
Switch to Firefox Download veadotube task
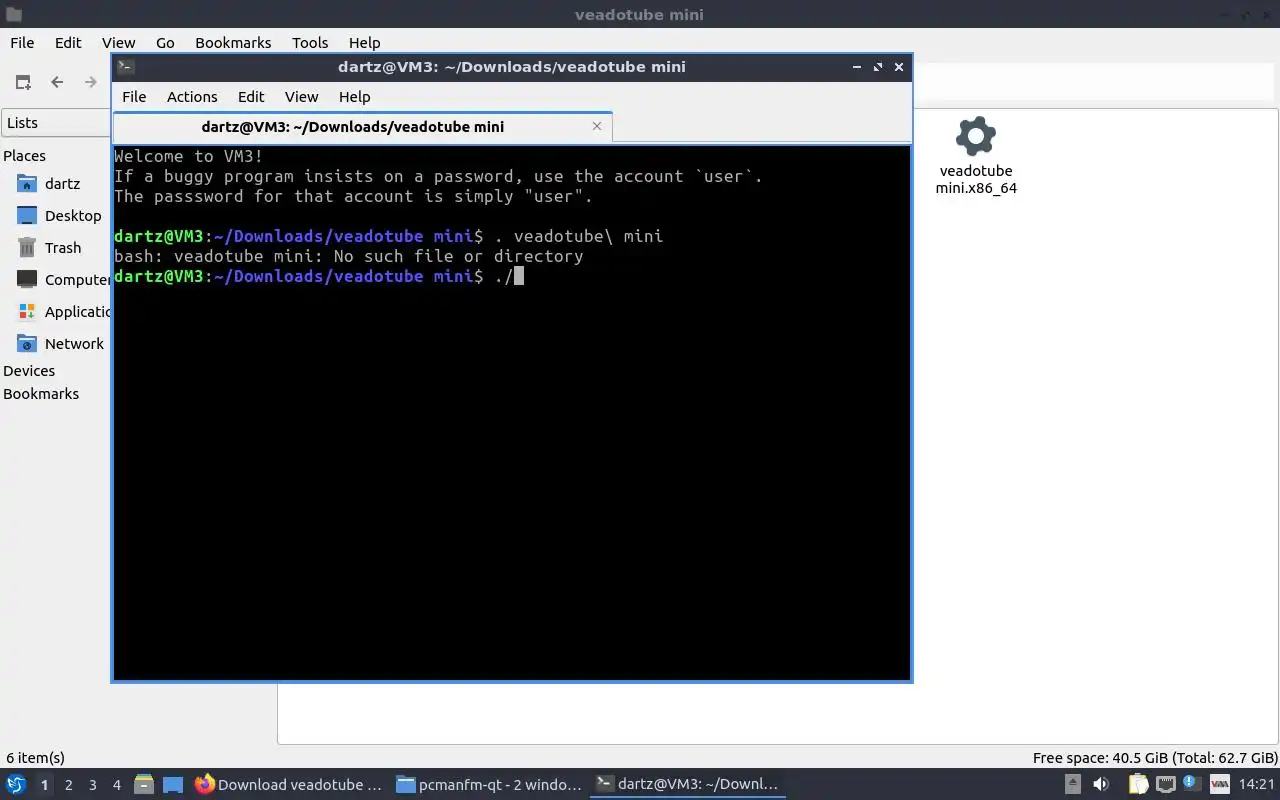(x=289, y=785)
